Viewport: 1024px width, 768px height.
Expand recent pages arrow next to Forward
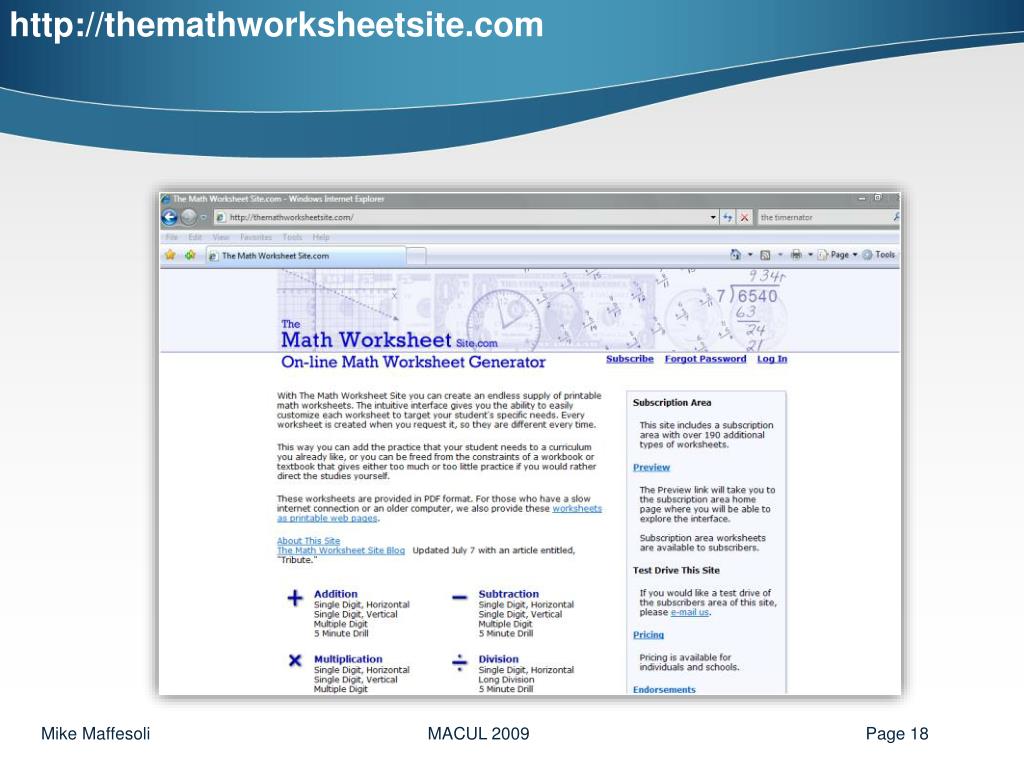tap(204, 217)
